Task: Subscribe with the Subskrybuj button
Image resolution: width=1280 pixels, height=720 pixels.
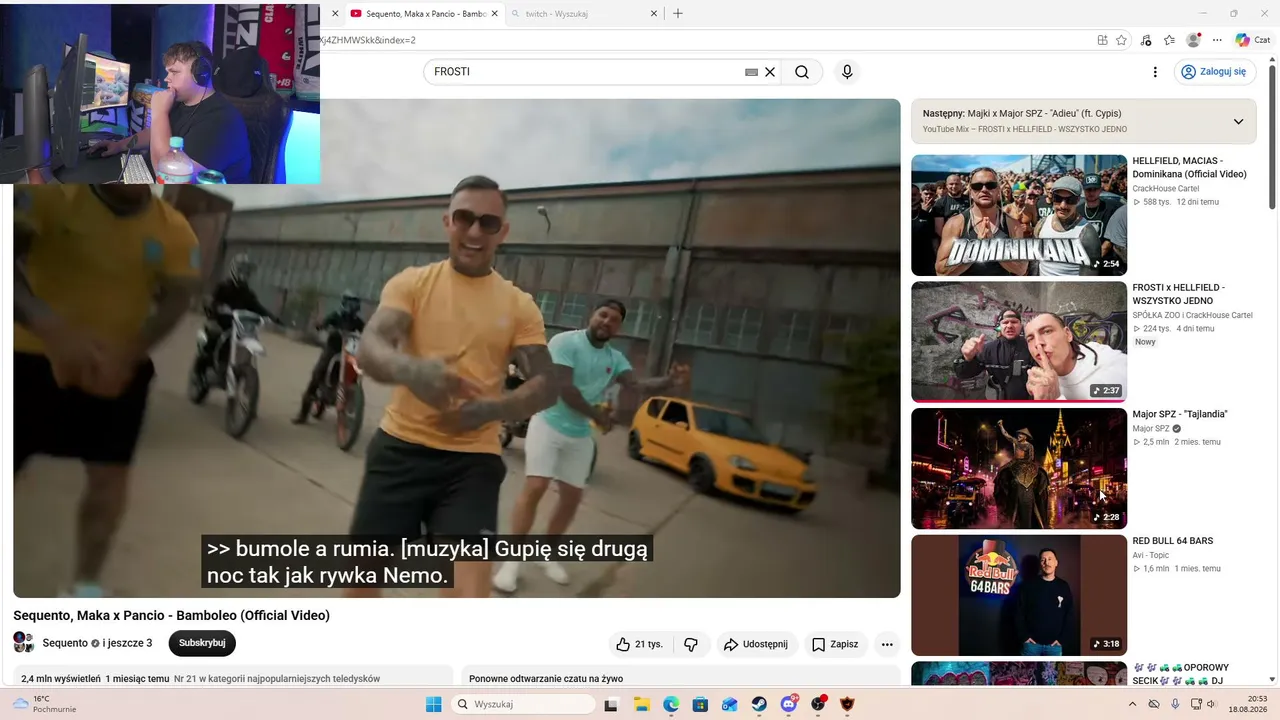Action: [202, 643]
